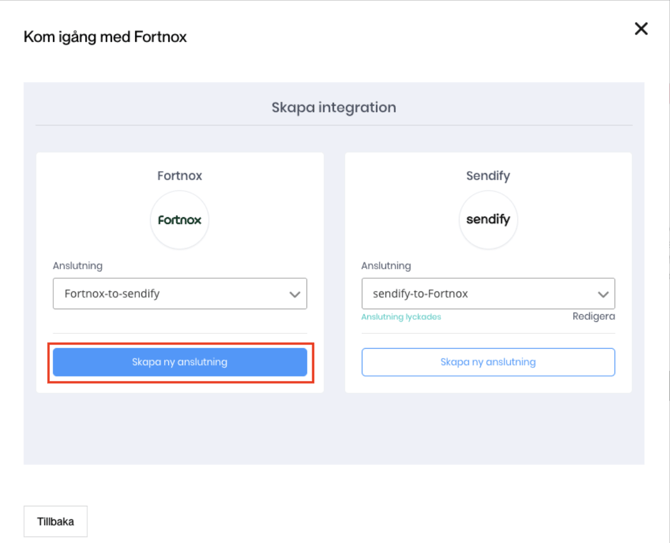The width and height of the screenshot is (670, 543).
Task: Click the Anslutning label in the Fortnox card
Action: click(x=78, y=266)
